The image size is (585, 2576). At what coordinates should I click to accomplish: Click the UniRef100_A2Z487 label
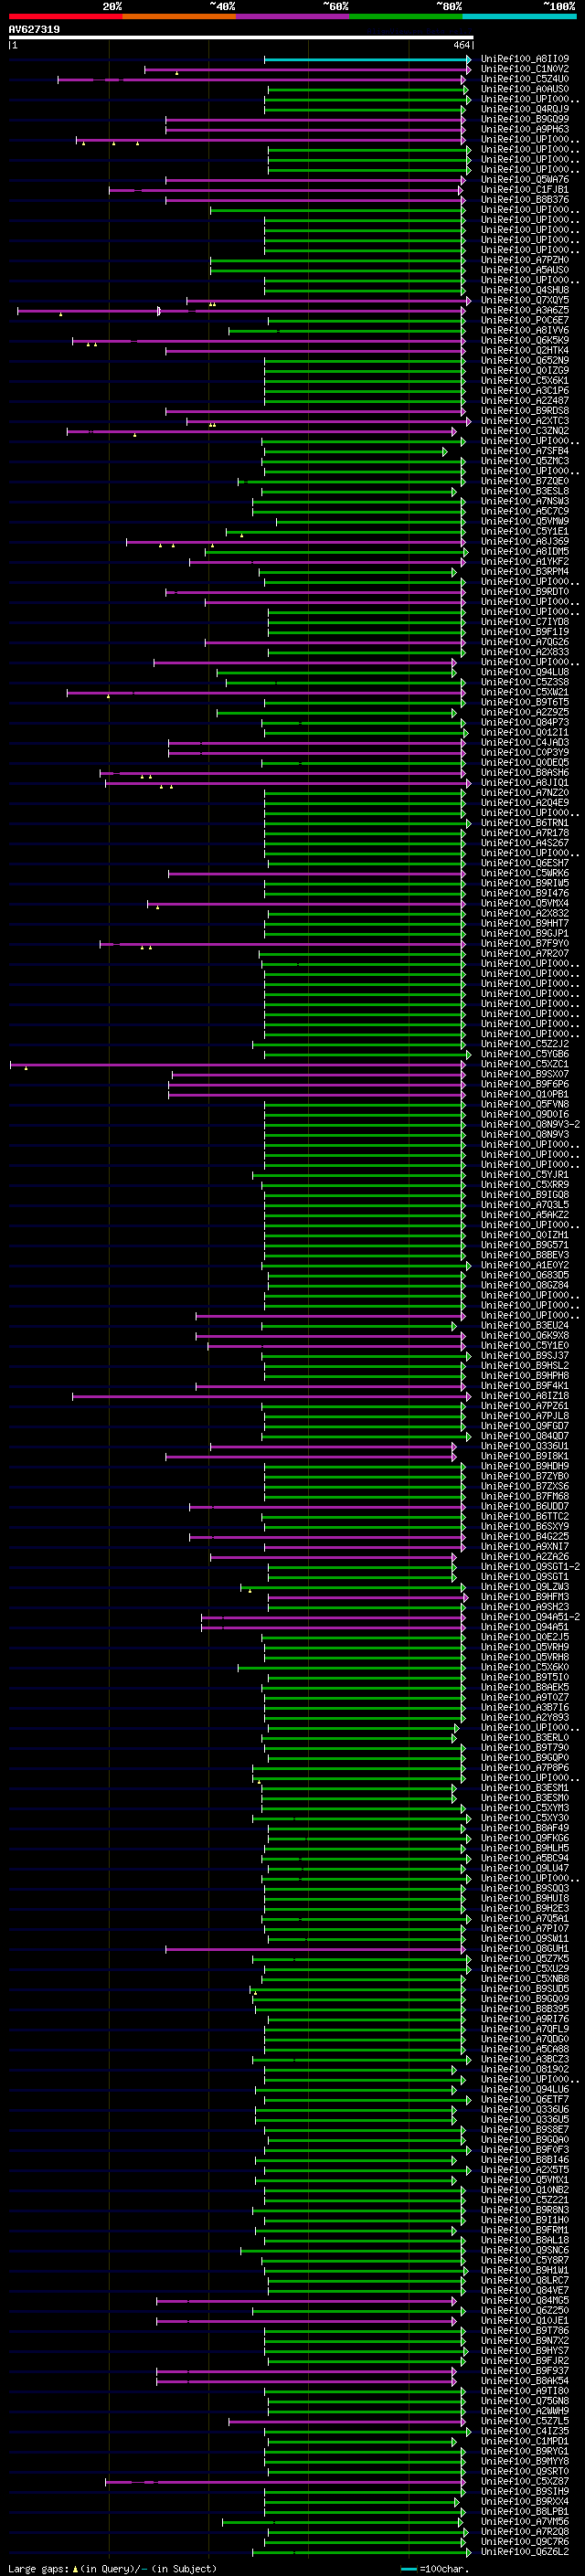pos(524,401)
